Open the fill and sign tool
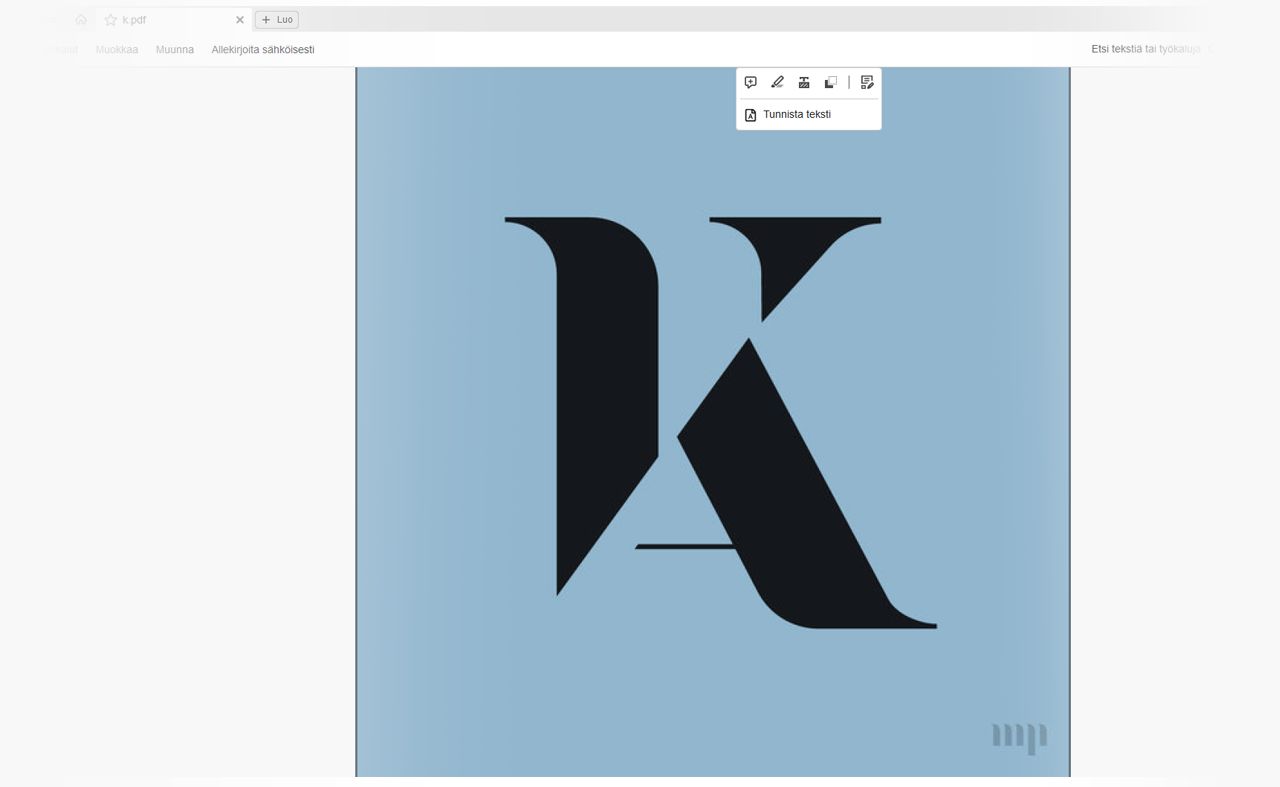The image size is (1280, 787). (867, 83)
